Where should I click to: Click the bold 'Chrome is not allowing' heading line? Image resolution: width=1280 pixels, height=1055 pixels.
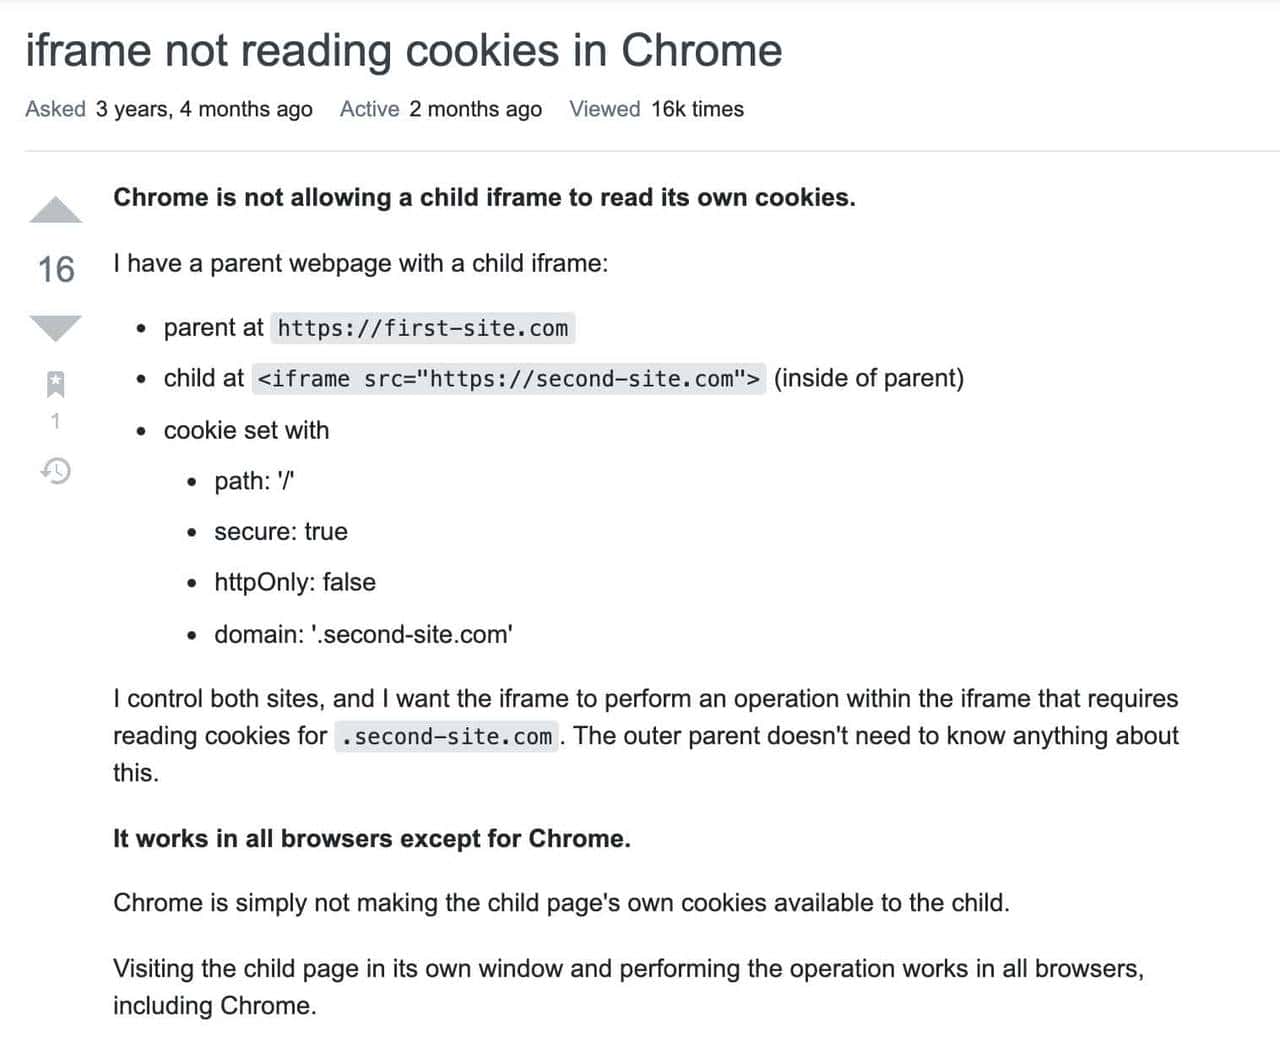pos(484,197)
